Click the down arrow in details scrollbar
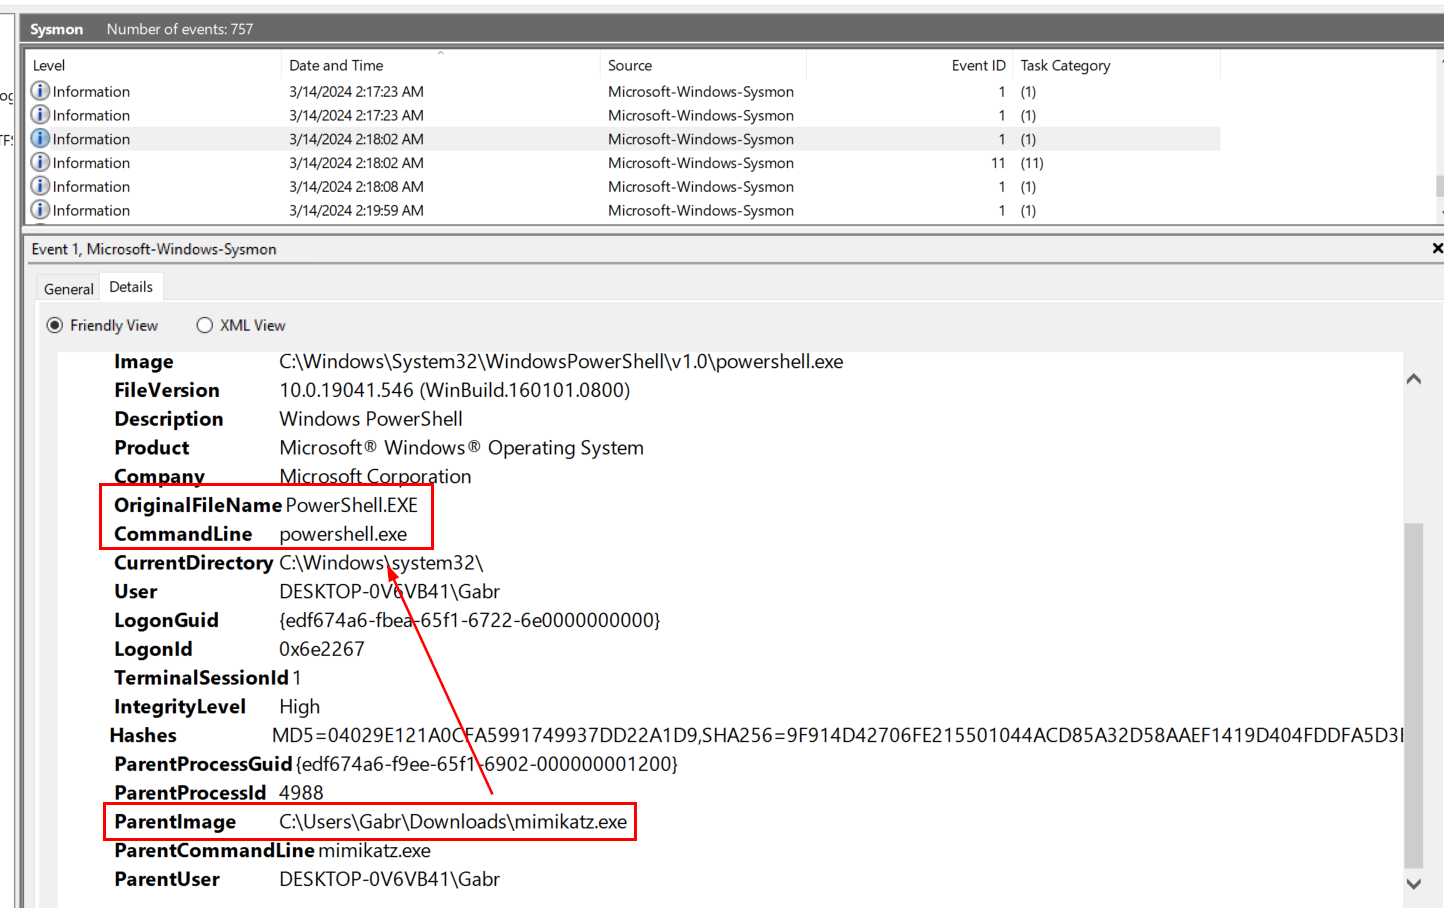 coord(1413,883)
